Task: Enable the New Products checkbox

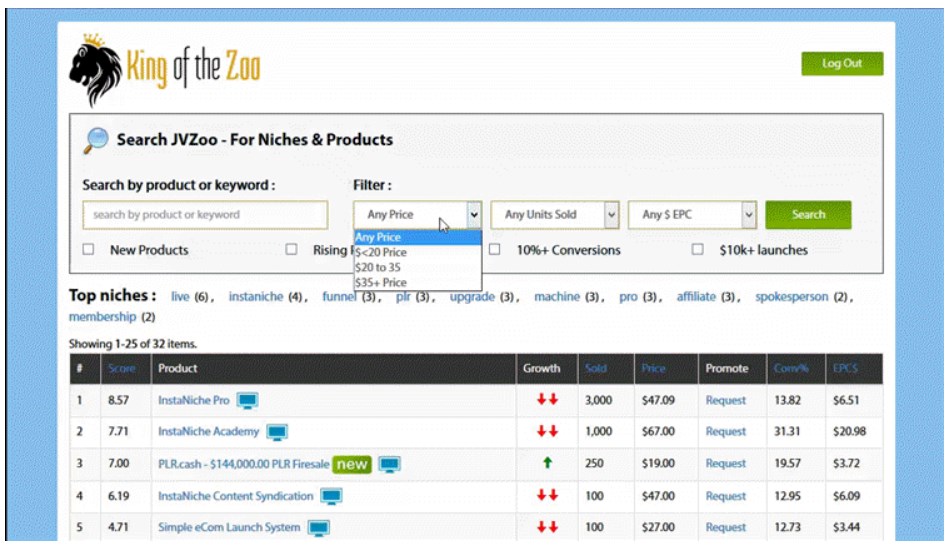Action: pos(88,249)
